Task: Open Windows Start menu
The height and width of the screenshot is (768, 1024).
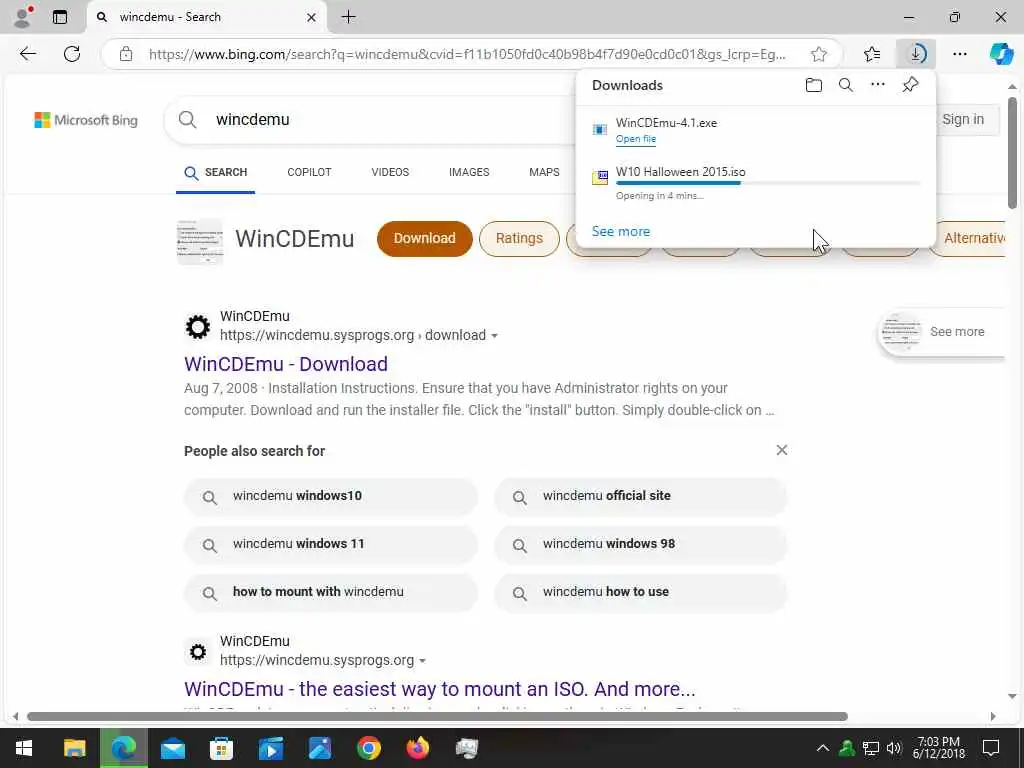Action: 24,748
